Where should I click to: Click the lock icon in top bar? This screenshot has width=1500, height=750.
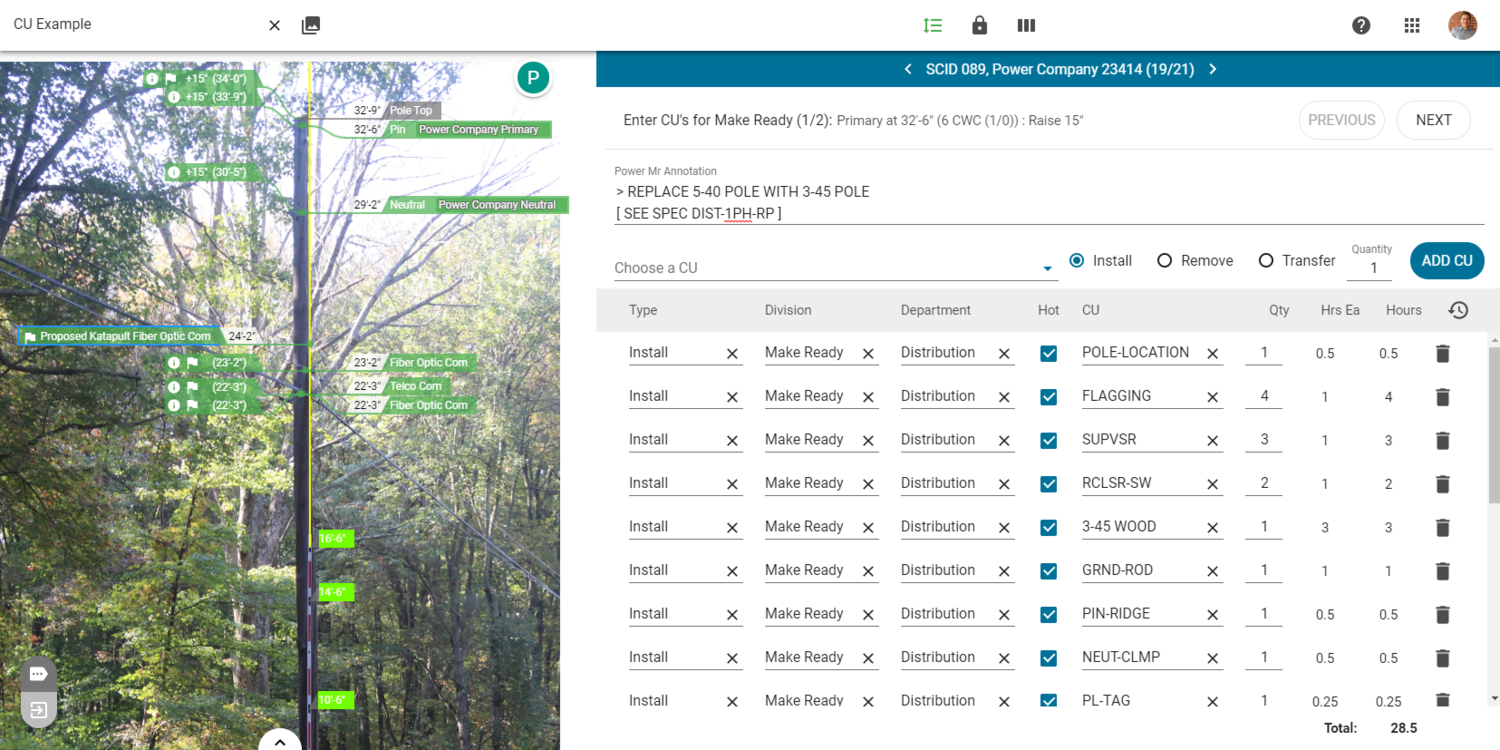point(980,25)
